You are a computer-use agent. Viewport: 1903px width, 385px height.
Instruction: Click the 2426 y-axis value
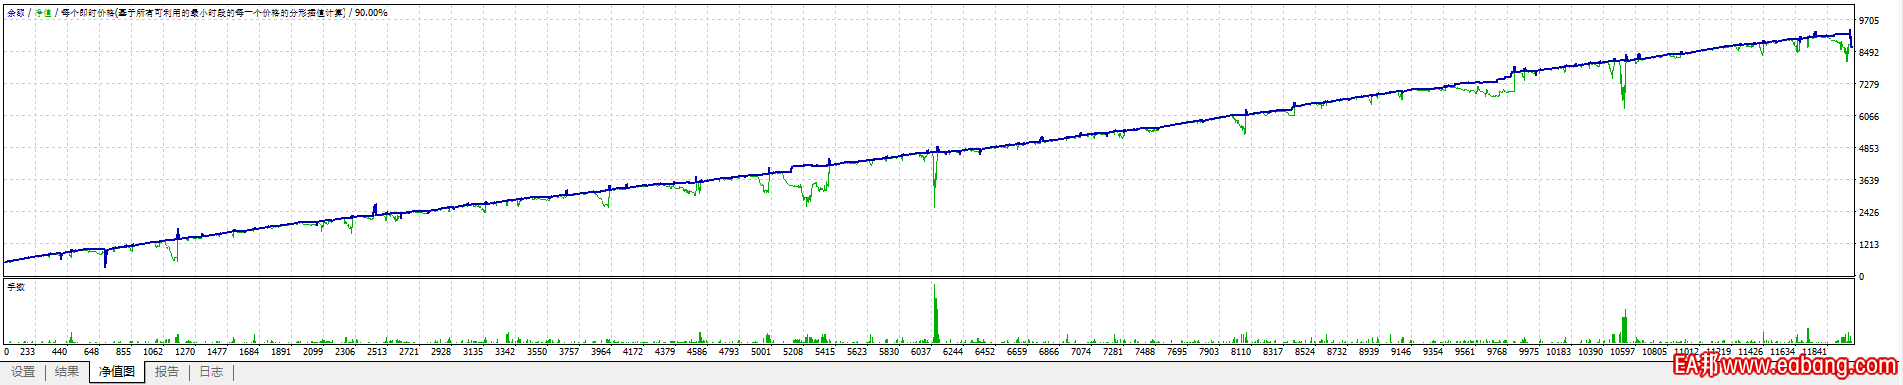[1869, 213]
